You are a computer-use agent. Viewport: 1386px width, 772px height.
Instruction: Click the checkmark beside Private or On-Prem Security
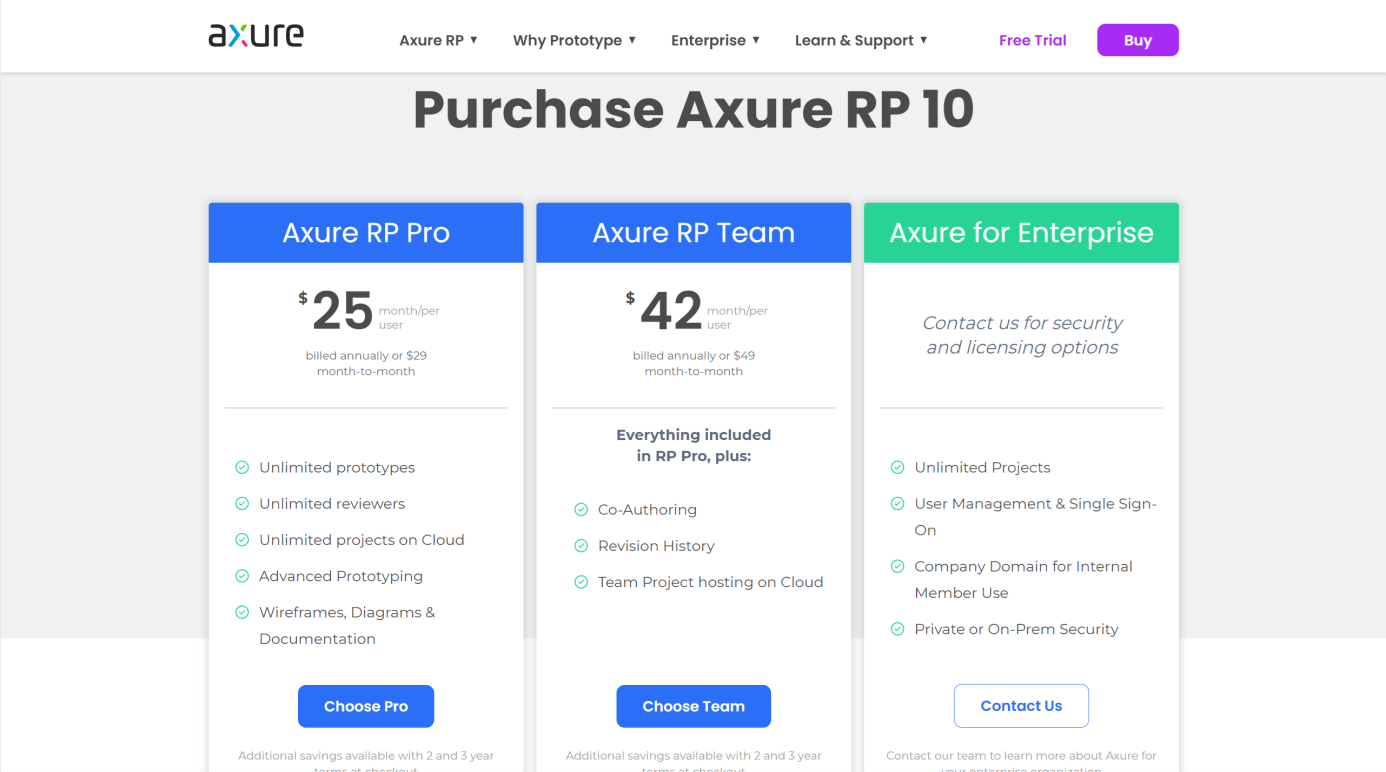tap(897, 629)
